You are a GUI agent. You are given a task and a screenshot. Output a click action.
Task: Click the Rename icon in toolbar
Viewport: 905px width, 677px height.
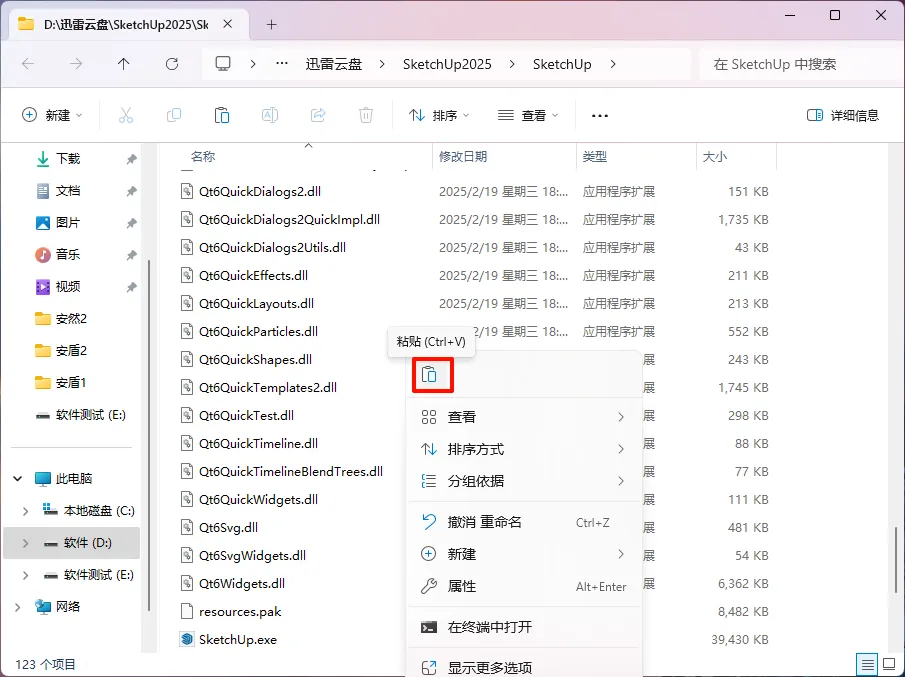[x=270, y=115]
